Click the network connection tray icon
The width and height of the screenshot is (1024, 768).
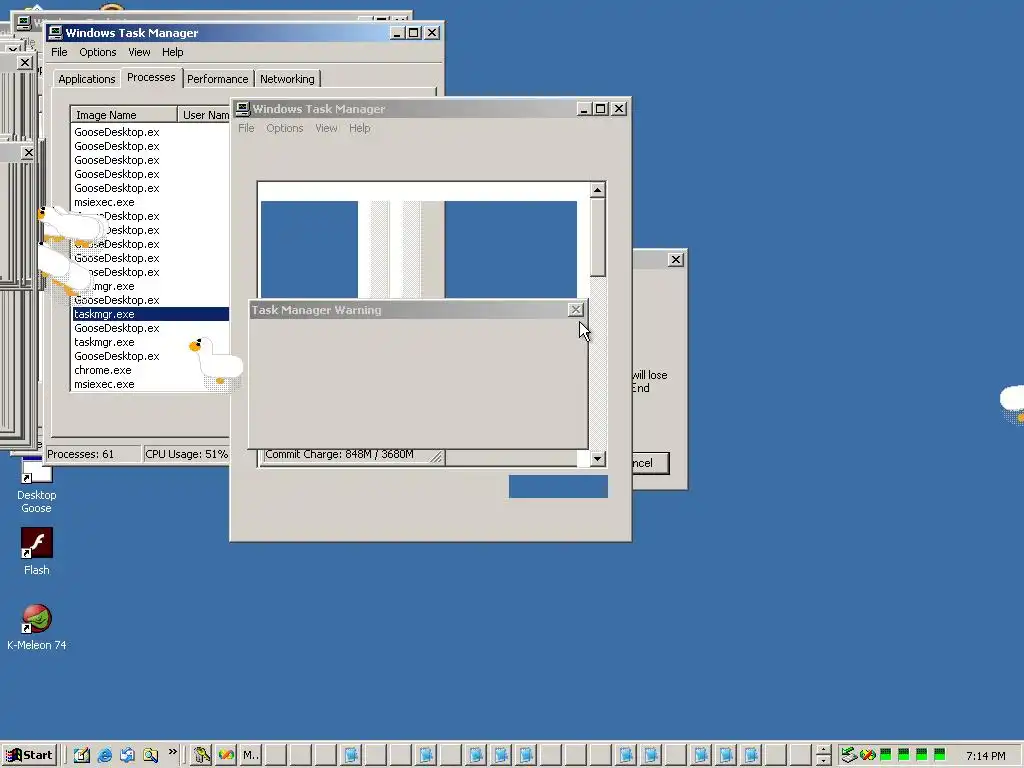click(848, 755)
